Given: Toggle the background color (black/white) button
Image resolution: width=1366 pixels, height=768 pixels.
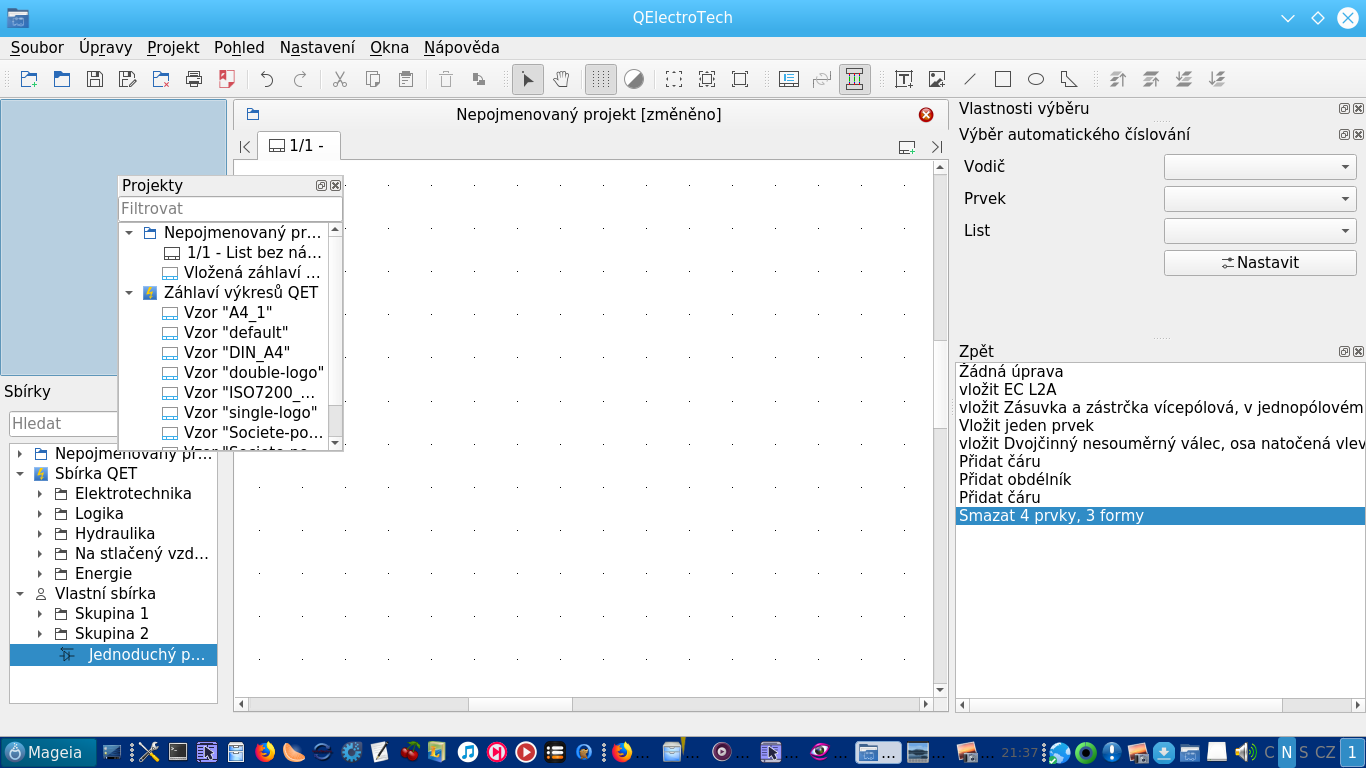Looking at the screenshot, I should pyautogui.click(x=633, y=79).
